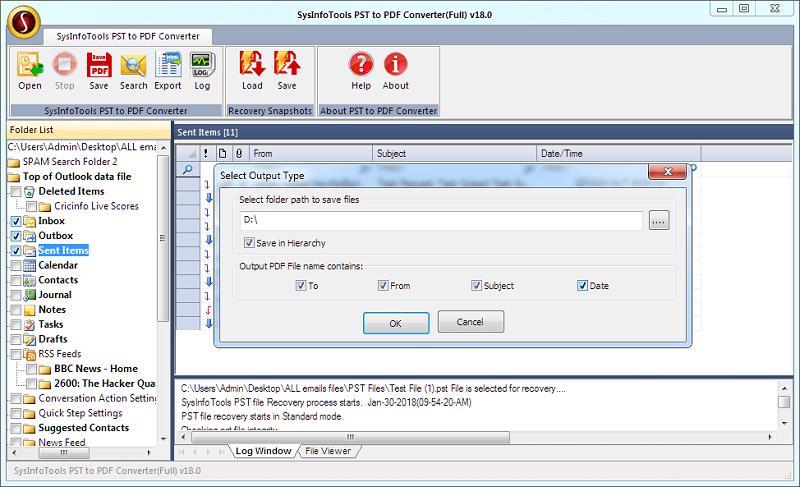Switch to the File Viewer tab
The image size is (800, 487).
pos(328,451)
